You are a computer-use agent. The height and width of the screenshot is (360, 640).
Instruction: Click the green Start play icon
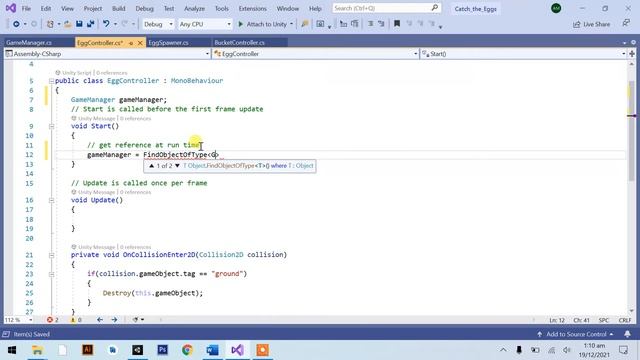pyautogui.click(x=240, y=24)
